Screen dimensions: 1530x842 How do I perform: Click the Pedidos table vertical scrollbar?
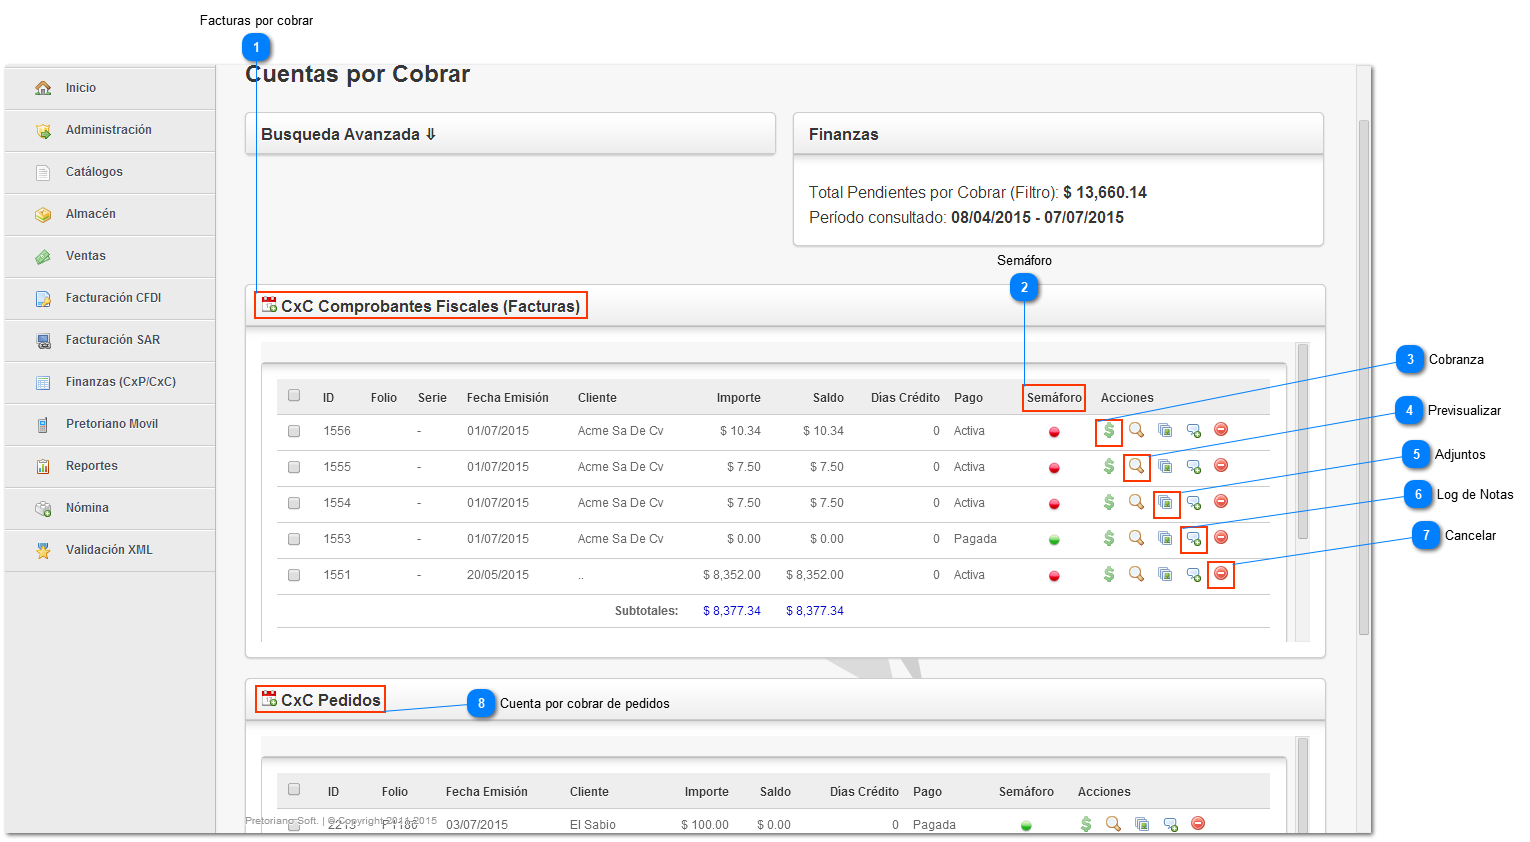[x=1302, y=785]
